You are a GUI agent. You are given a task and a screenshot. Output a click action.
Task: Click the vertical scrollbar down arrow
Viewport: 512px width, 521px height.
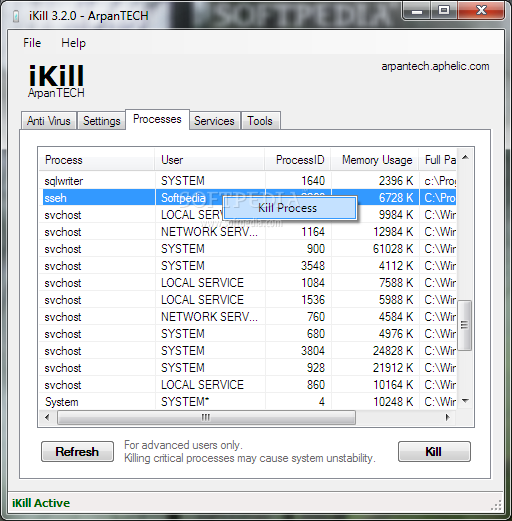[465, 401]
